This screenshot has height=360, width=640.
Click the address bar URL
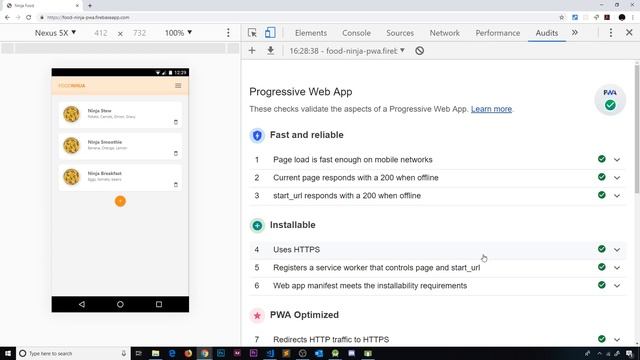88,18
